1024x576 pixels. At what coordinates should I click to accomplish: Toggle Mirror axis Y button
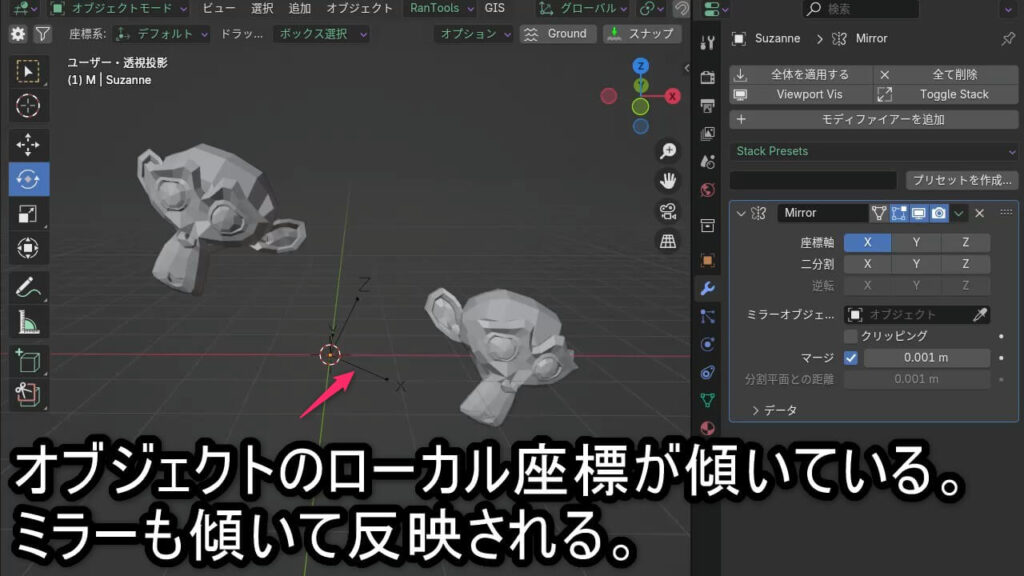[x=917, y=242]
